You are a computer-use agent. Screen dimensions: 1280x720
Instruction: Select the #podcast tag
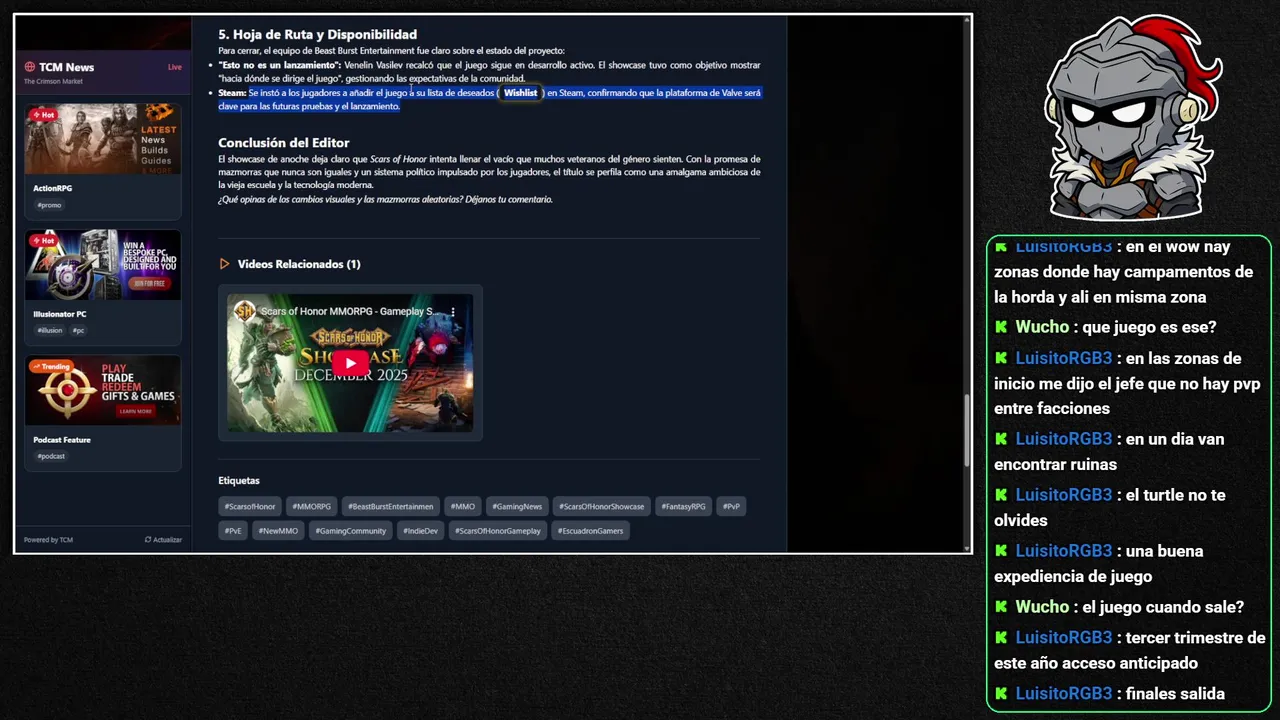coord(51,456)
